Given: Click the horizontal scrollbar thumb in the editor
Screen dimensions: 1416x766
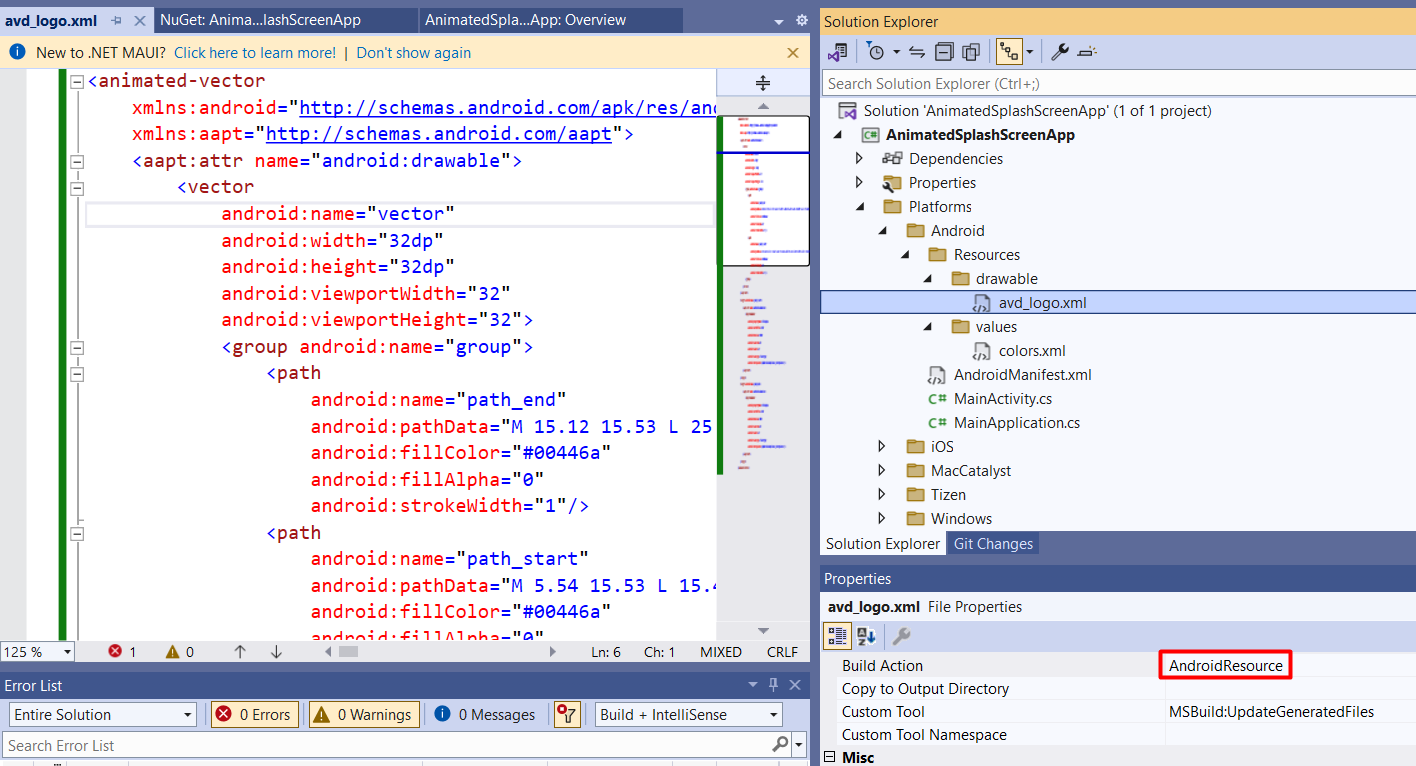Looking at the screenshot, I should click(347, 652).
